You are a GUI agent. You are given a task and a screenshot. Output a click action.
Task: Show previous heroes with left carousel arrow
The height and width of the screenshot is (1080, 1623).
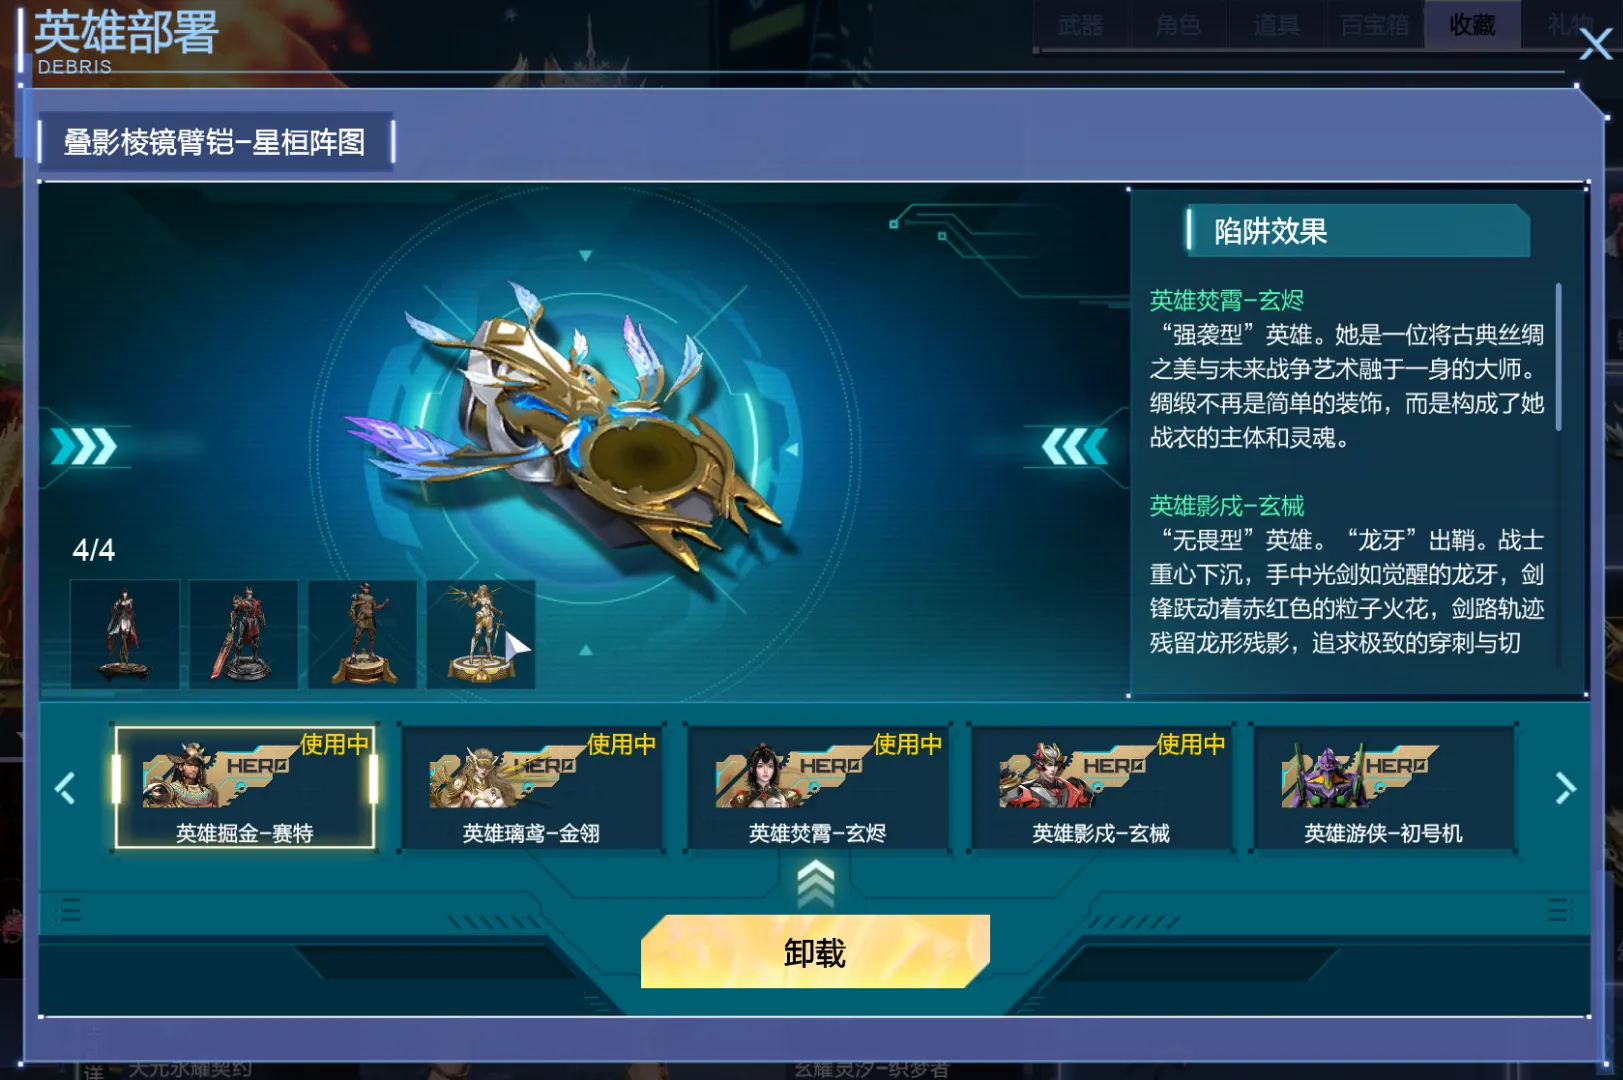(65, 788)
